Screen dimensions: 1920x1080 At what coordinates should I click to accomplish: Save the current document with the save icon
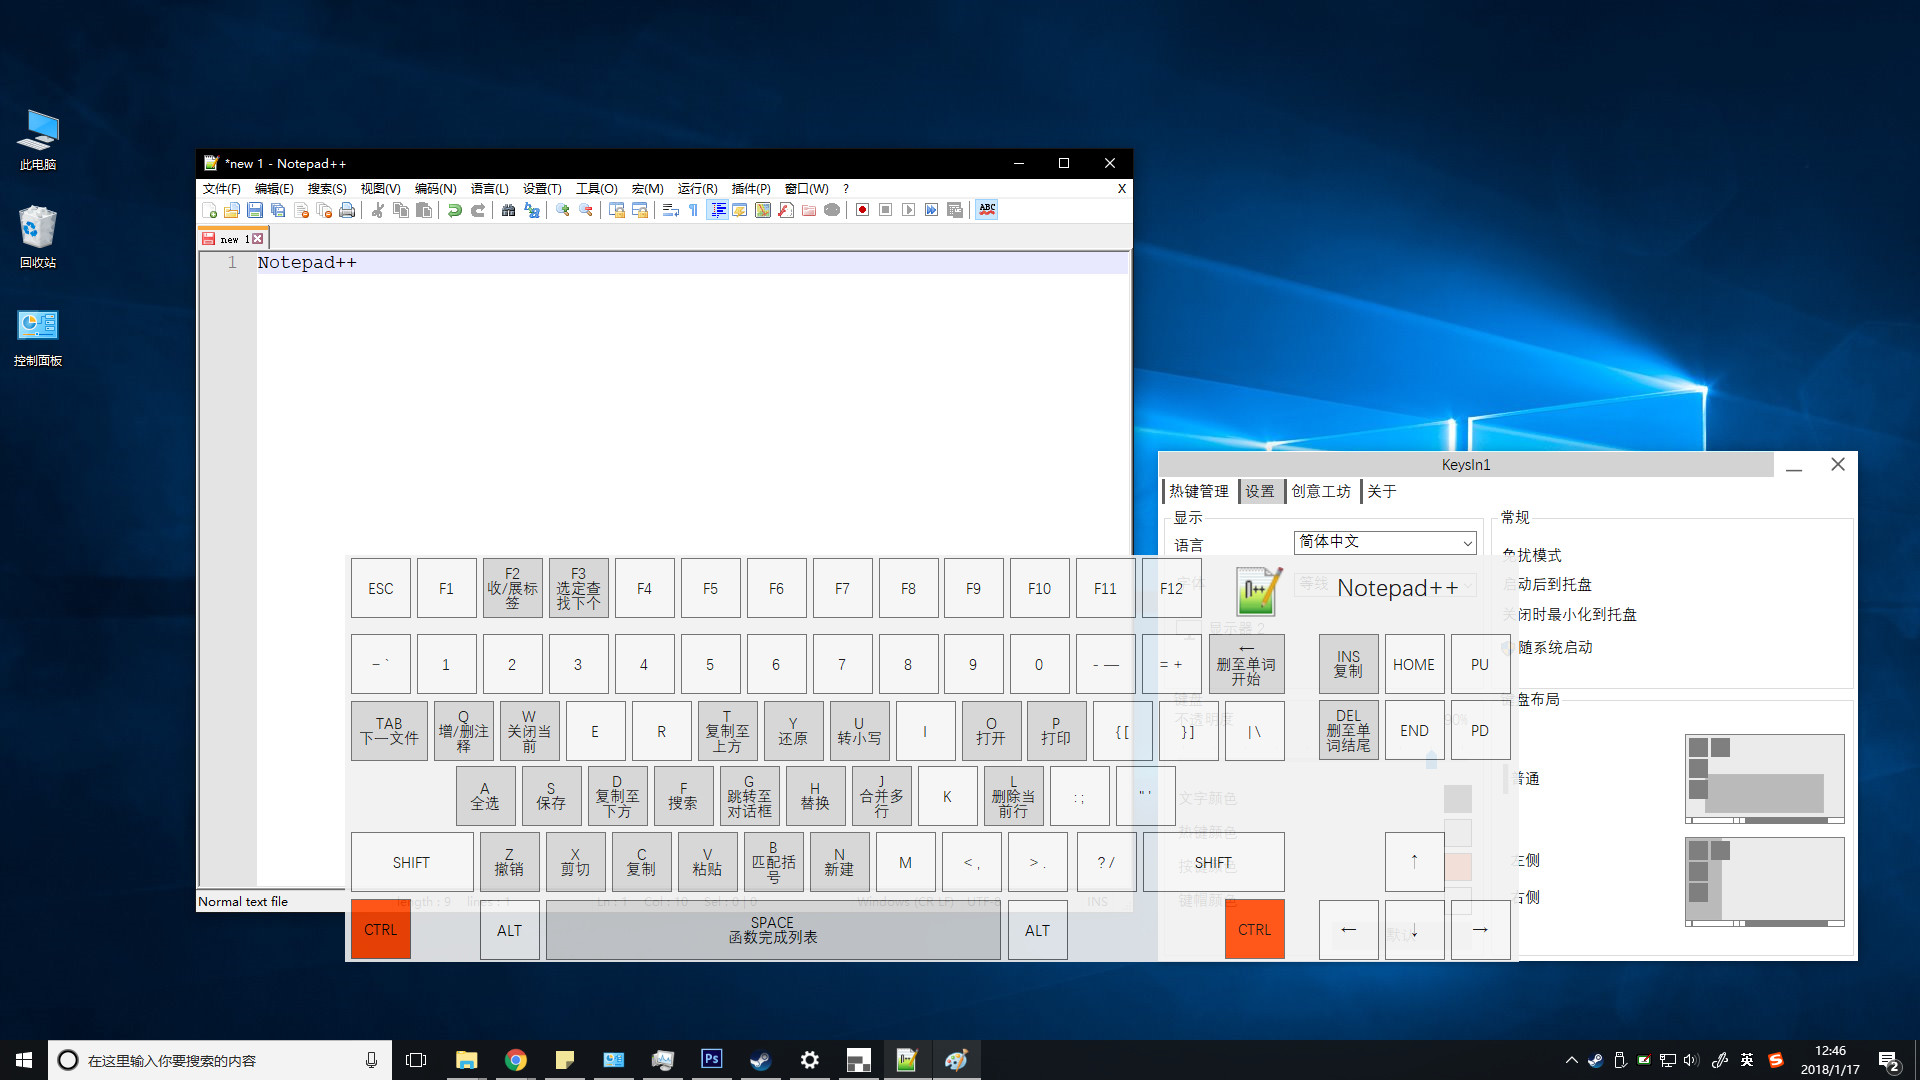[255, 210]
